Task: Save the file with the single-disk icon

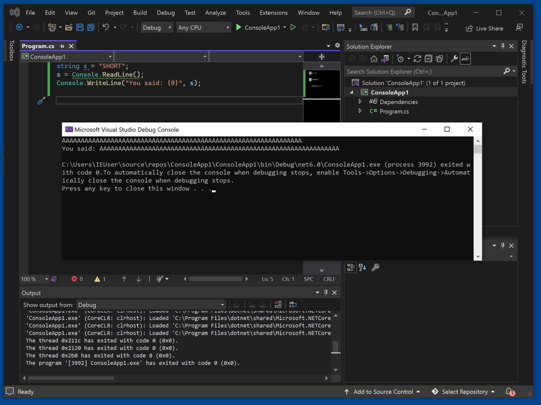Action: click(x=80, y=27)
